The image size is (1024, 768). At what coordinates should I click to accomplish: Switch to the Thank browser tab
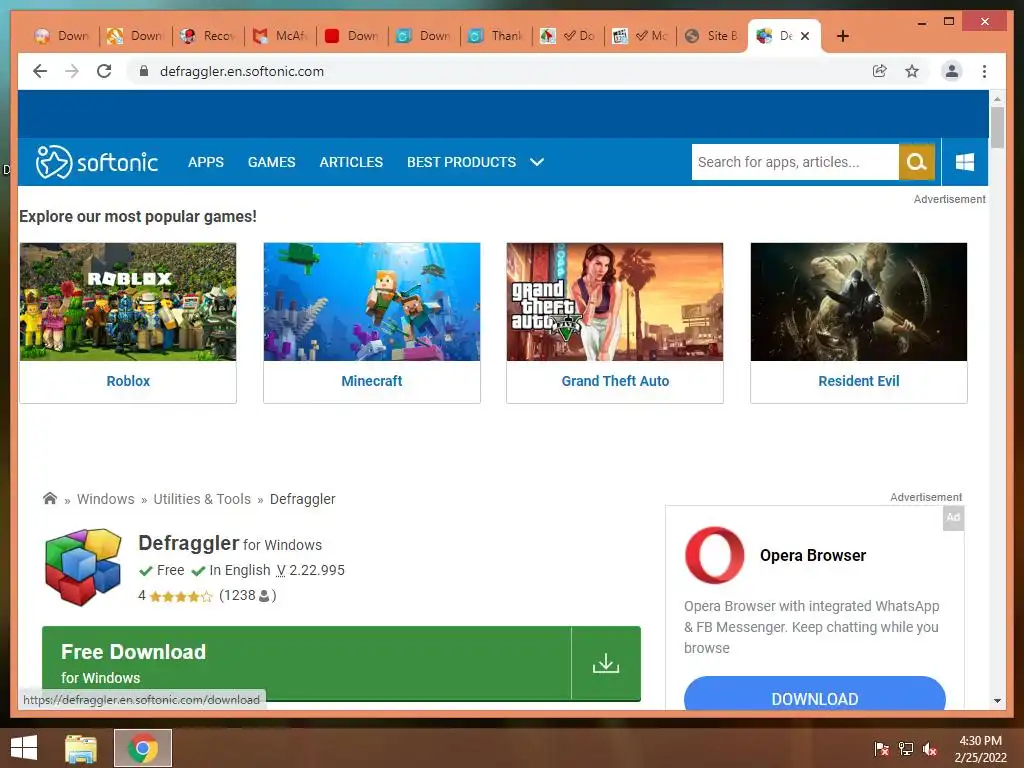pos(497,36)
